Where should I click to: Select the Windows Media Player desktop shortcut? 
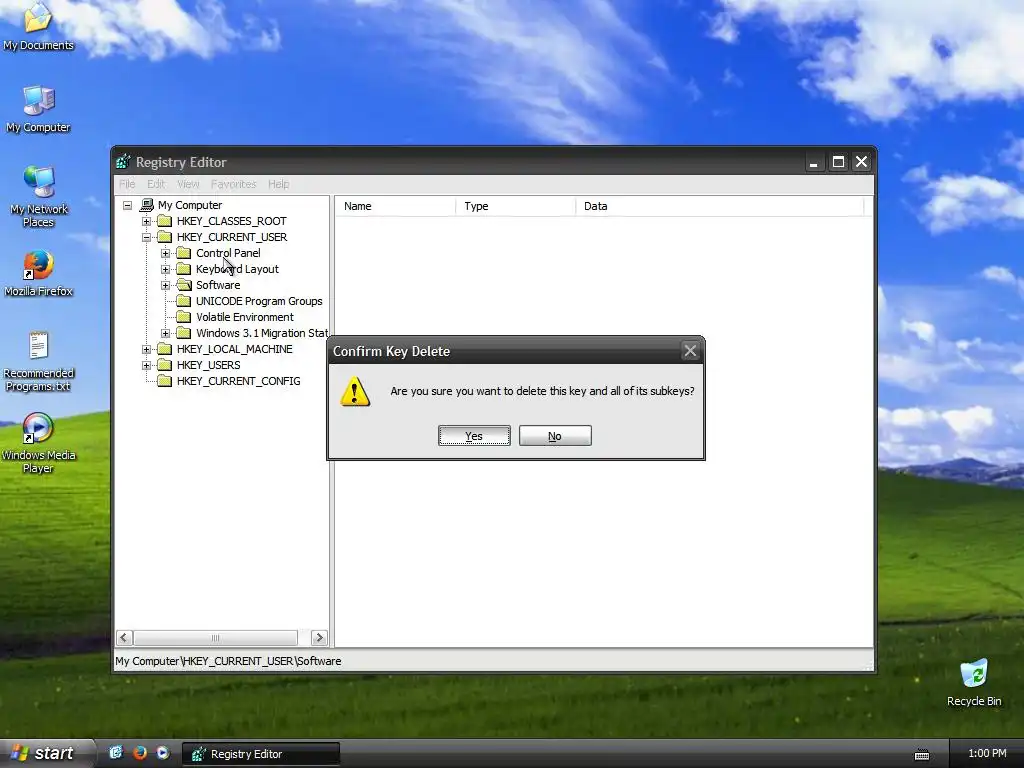click(x=39, y=443)
